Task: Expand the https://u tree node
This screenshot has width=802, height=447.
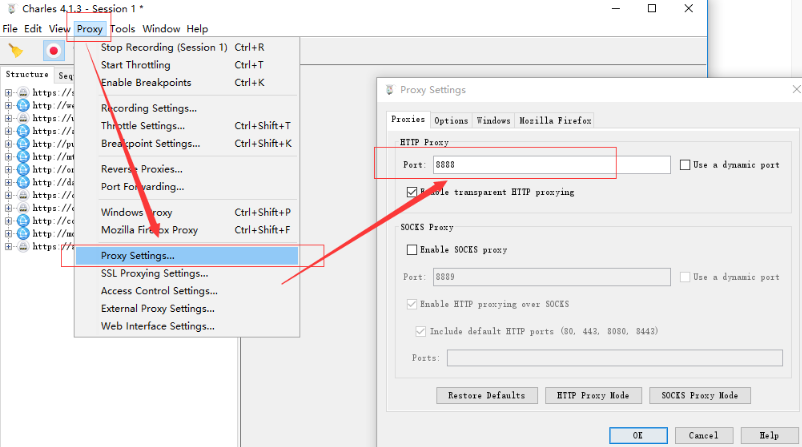Action: coord(8,118)
